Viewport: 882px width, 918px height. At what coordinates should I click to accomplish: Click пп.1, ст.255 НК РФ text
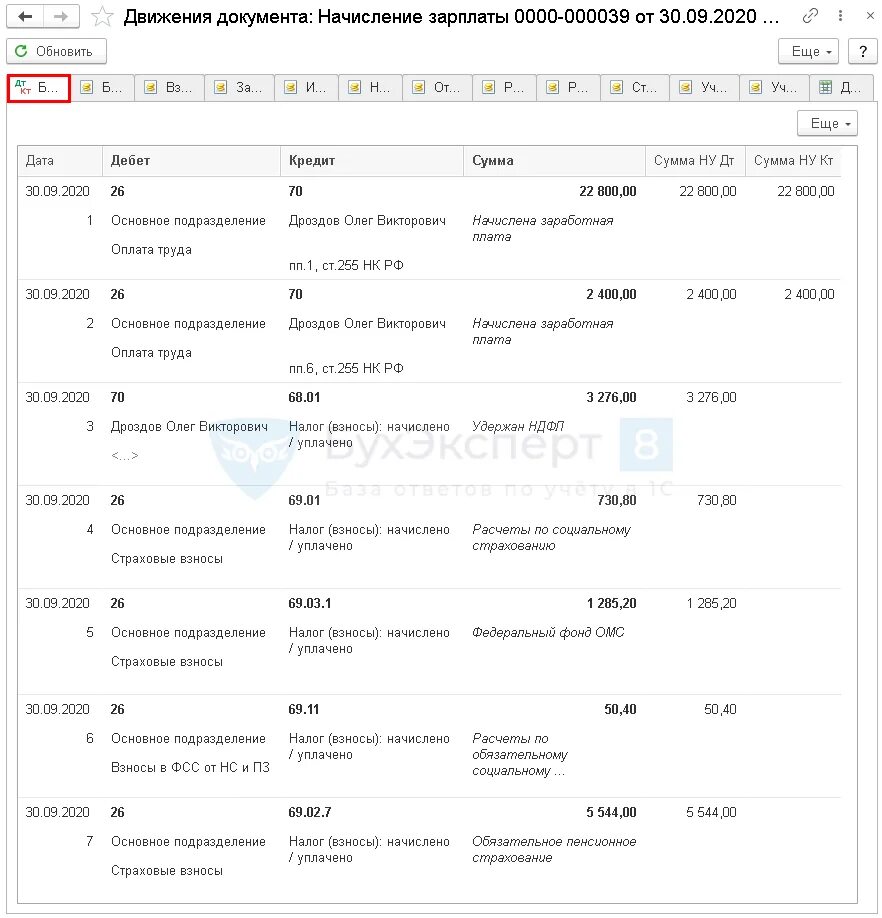pos(346,266)
